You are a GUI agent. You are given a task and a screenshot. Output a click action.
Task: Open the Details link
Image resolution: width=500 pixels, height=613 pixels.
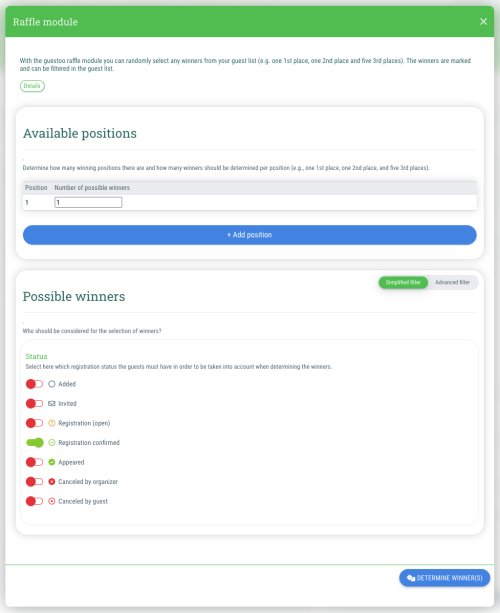click(x=32, y=86)
